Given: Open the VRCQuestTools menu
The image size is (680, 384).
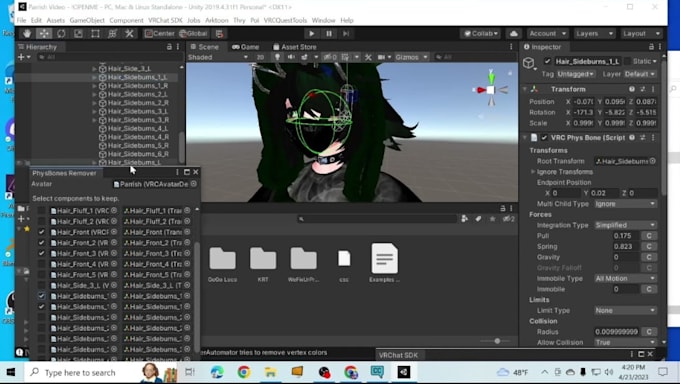Looking at the screenshot, I should pos(285,20).
